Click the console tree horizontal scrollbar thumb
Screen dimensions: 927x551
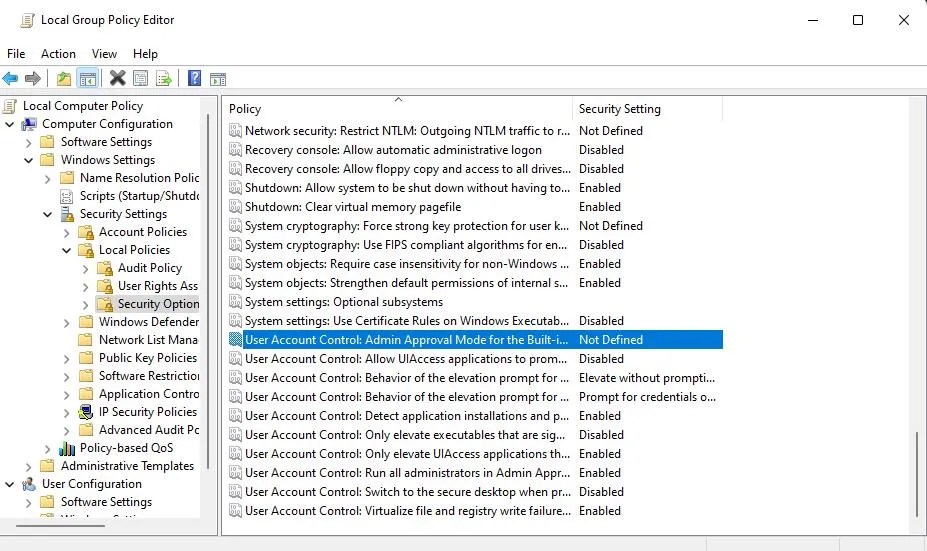coord(60,526)
